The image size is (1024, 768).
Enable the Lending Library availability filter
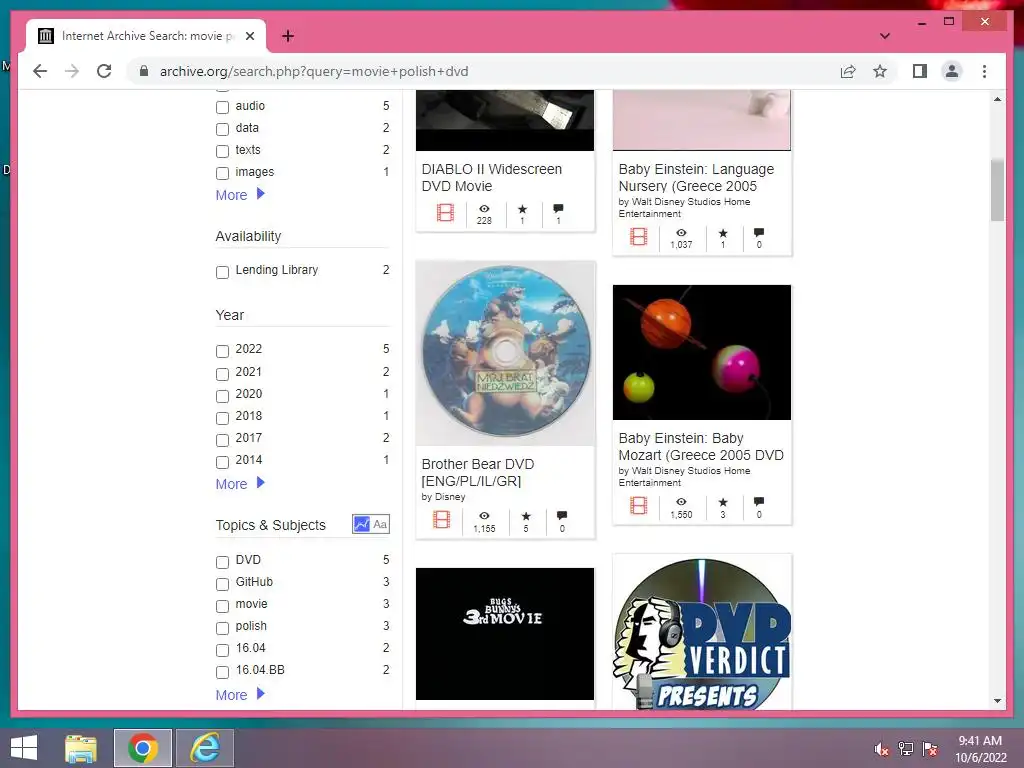[x=223, y=271]
